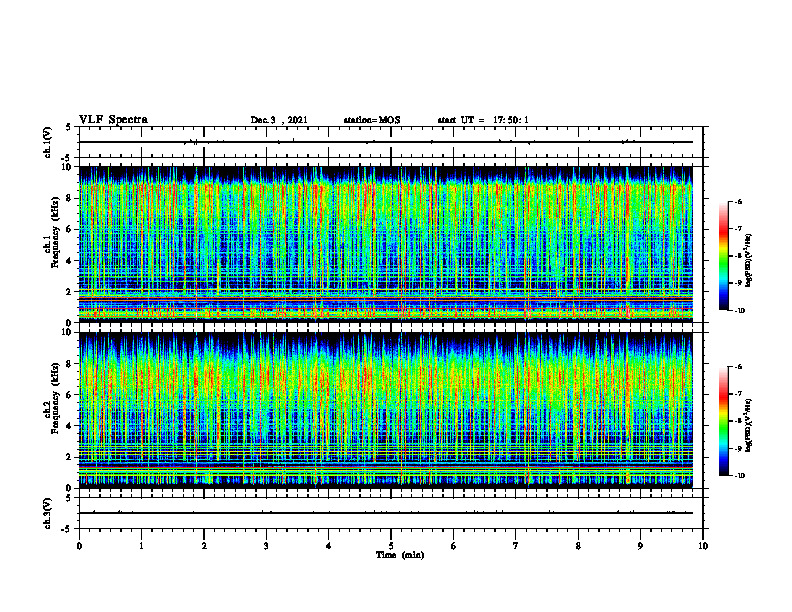This screenshot has height=612, width=792.
Task: Click the "ch.3(V)" waveform axis label
Action: click(x=47, y=513)
